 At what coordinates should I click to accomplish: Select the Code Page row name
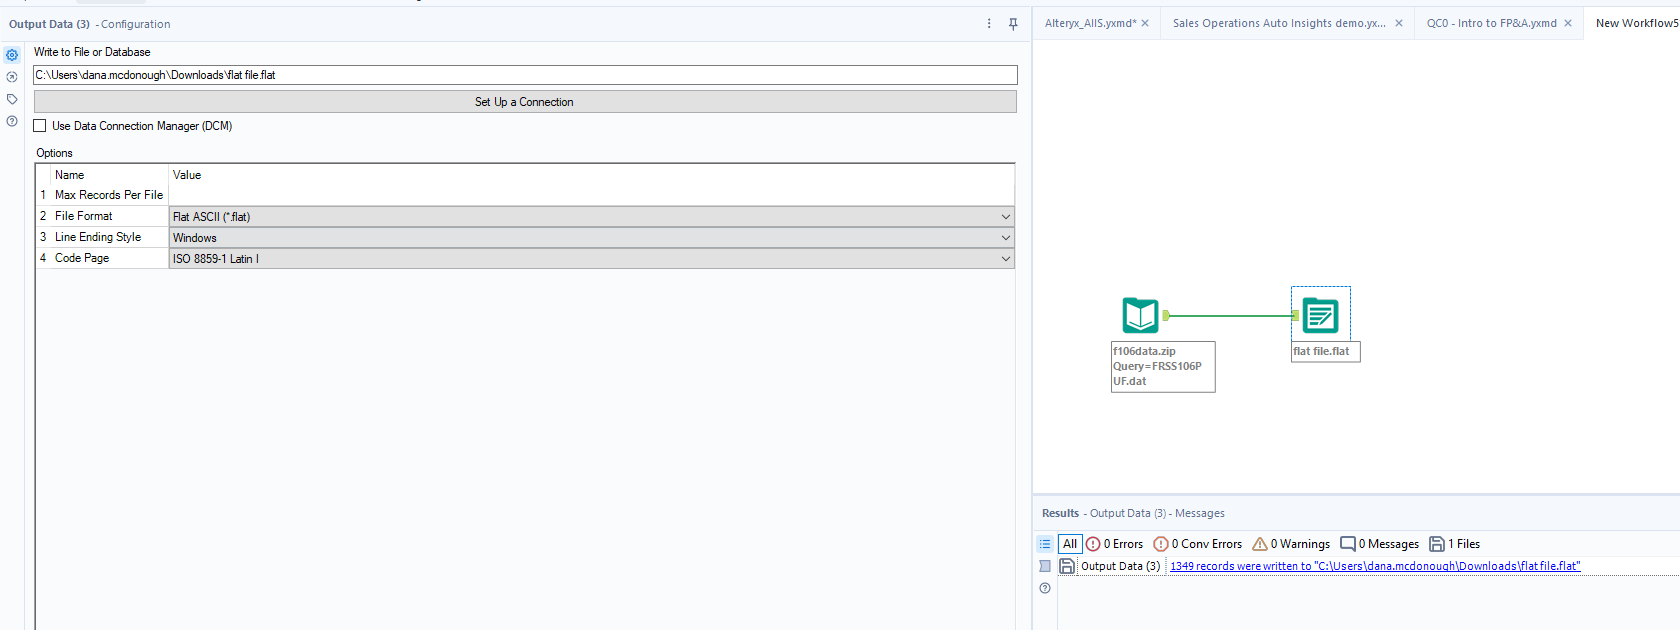[82, 258]
